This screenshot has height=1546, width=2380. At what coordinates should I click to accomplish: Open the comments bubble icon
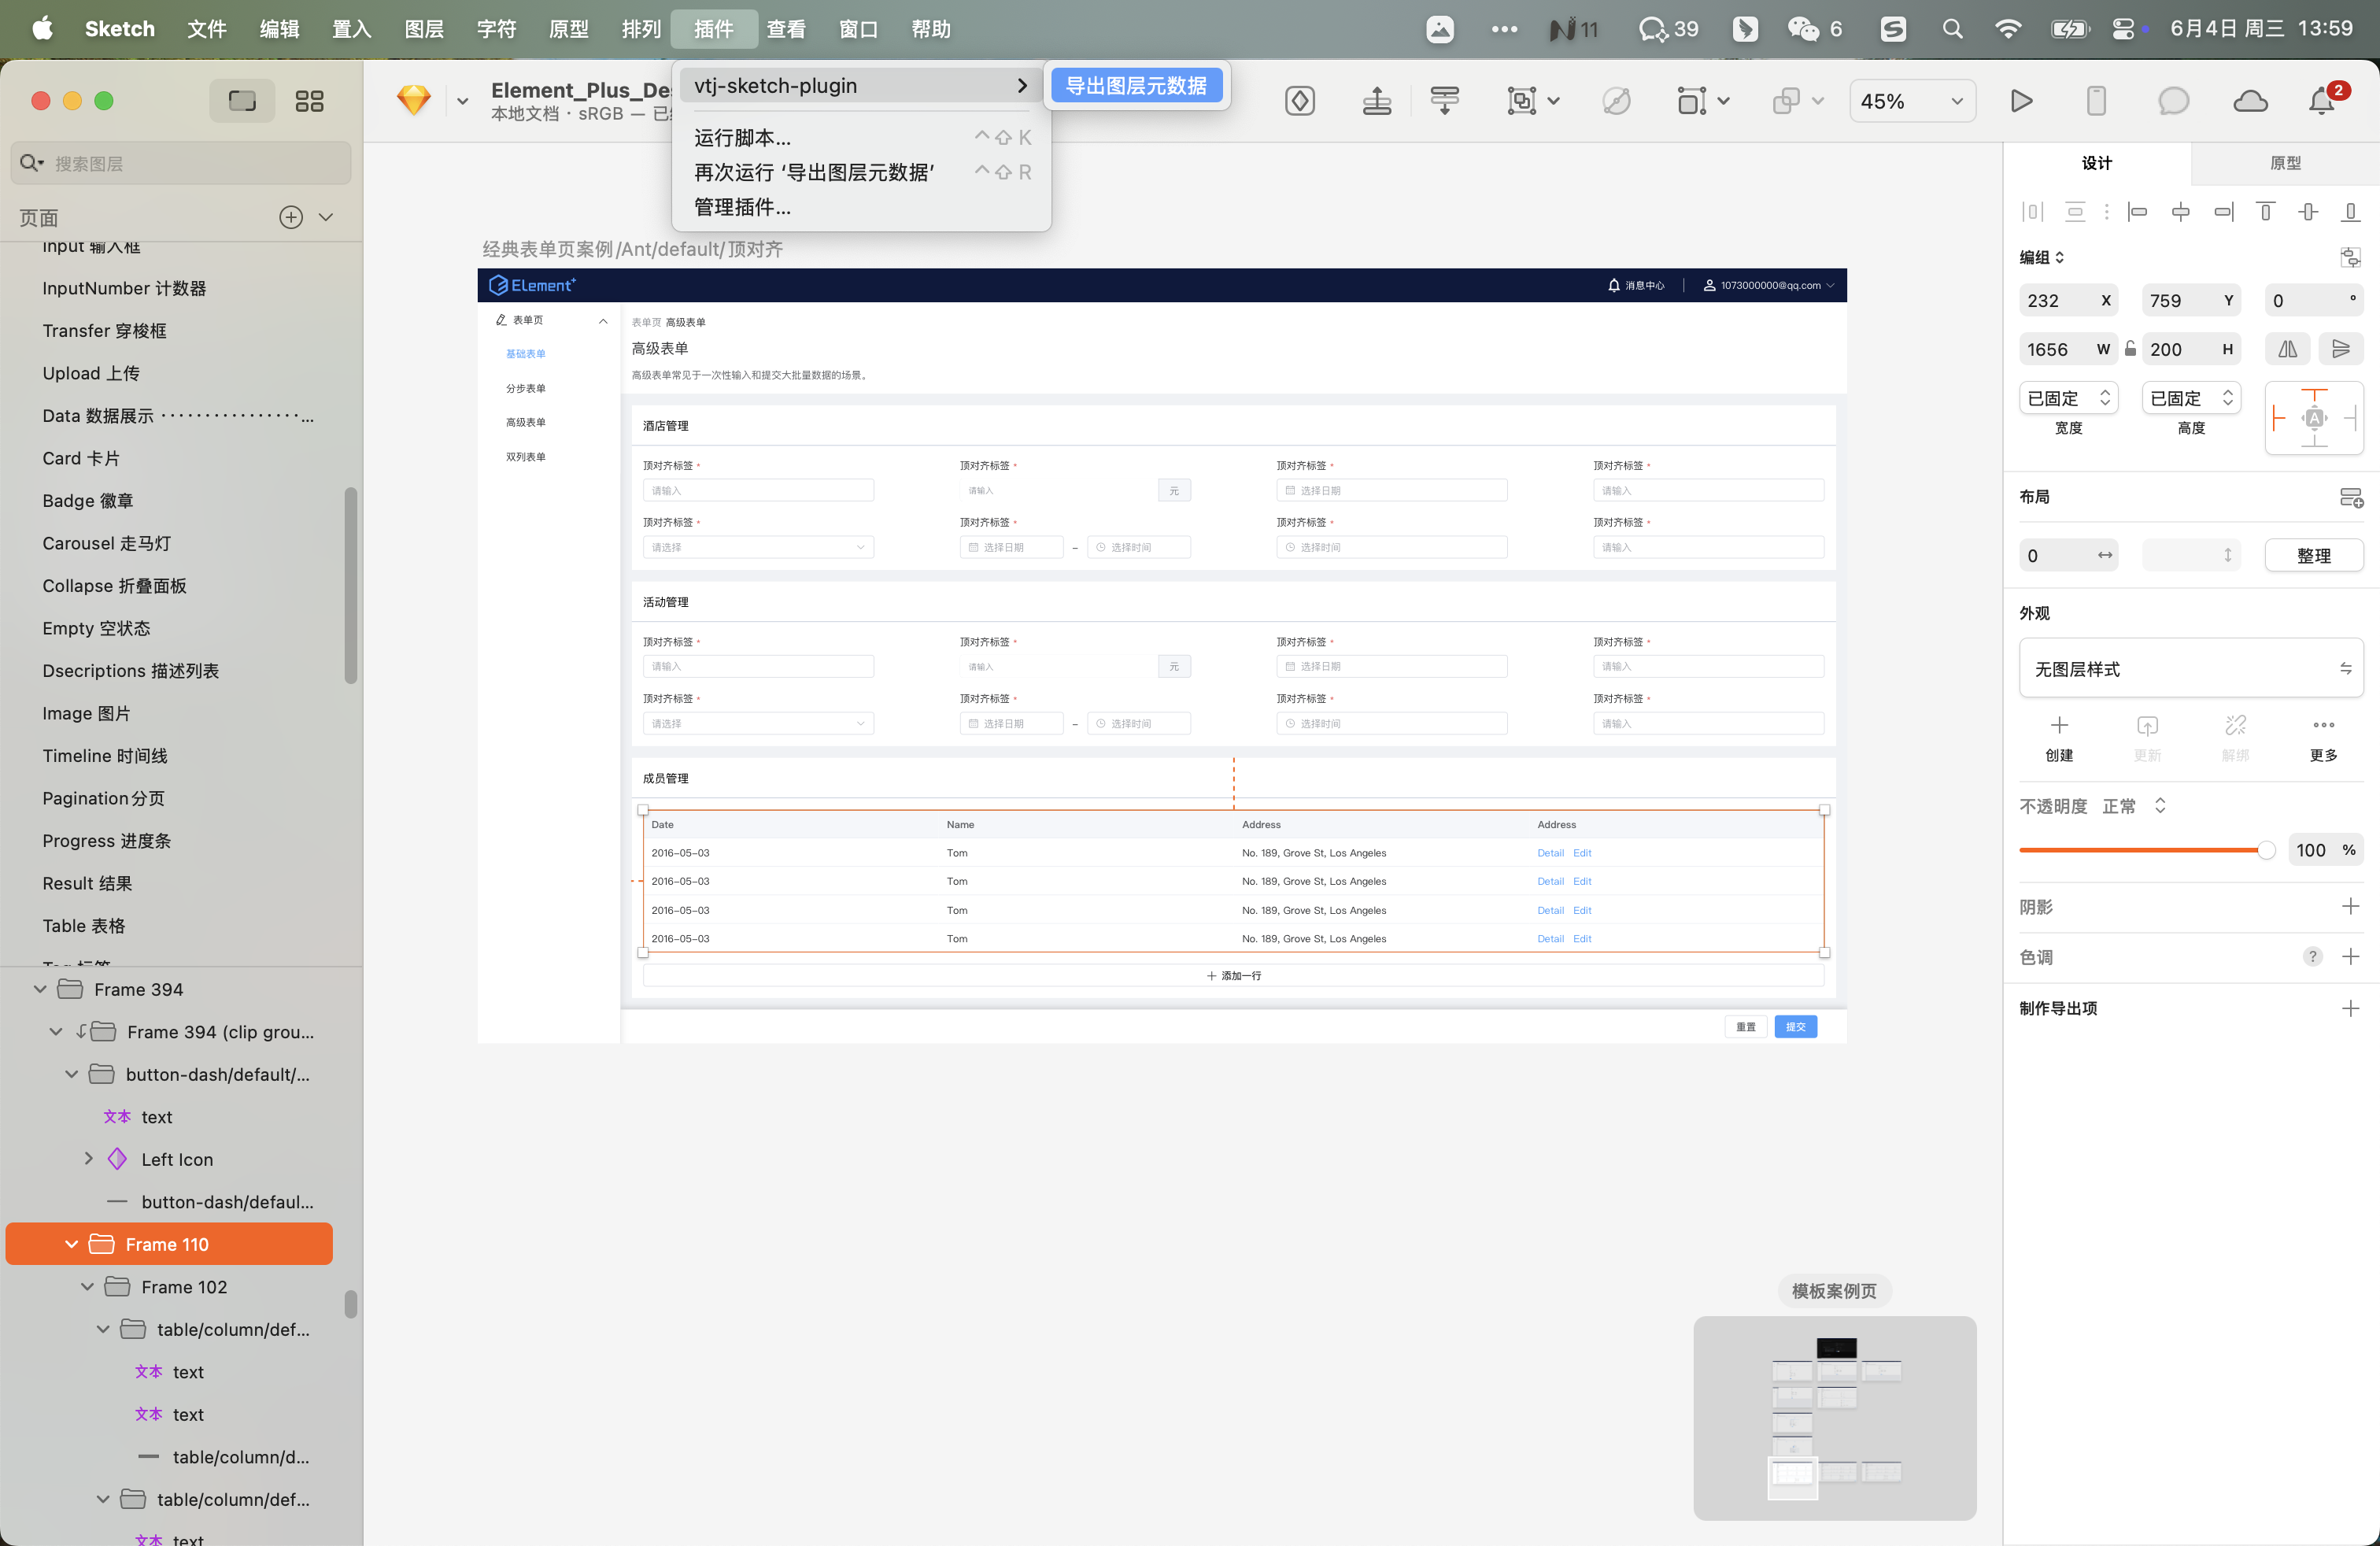tap(2172, 101)
